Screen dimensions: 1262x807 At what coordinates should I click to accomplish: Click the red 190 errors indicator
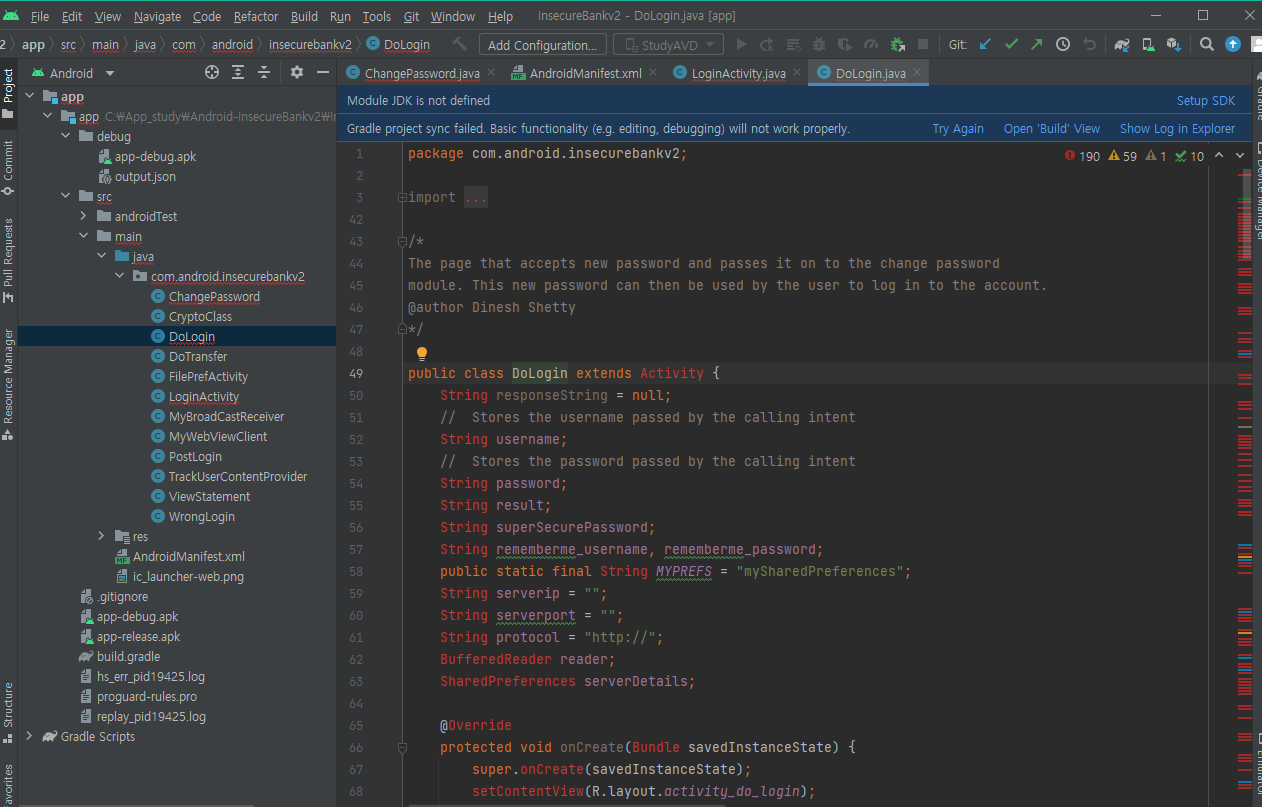coord(1083,156)
